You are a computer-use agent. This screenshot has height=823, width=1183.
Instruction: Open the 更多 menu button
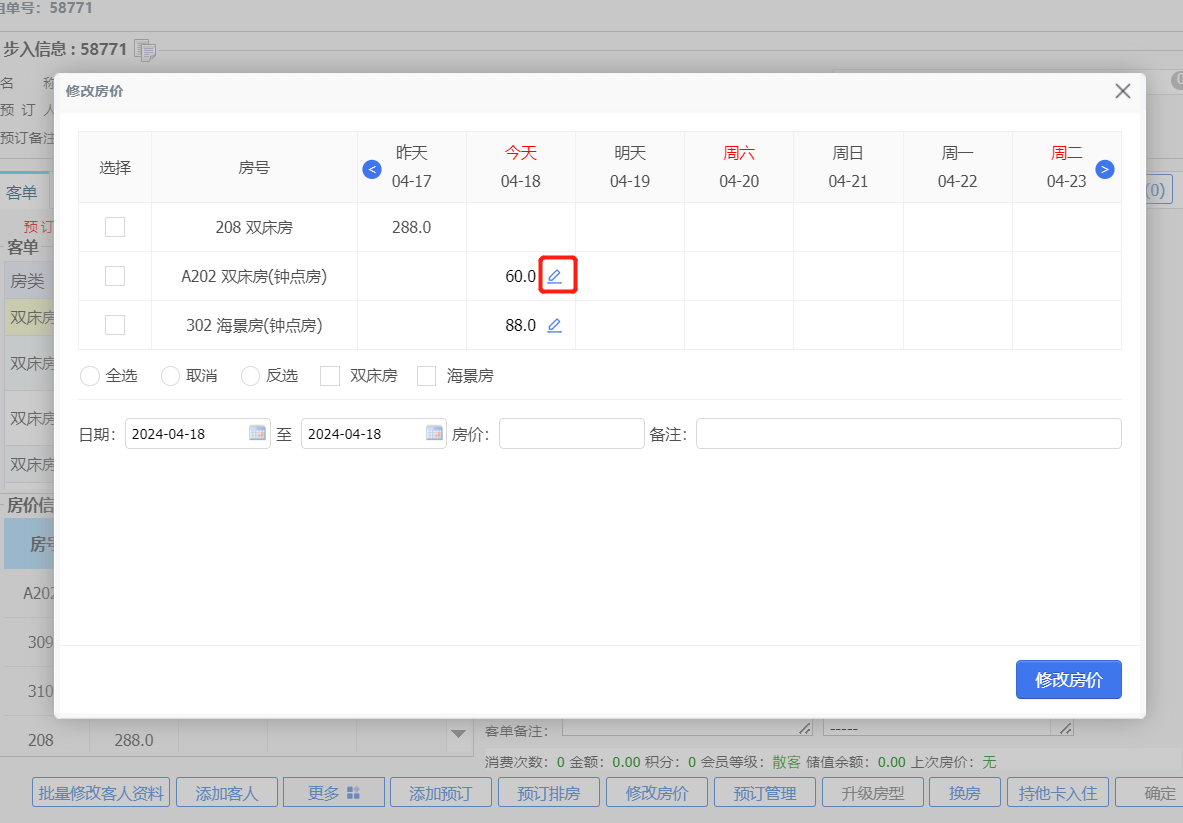tap(334, 793)
